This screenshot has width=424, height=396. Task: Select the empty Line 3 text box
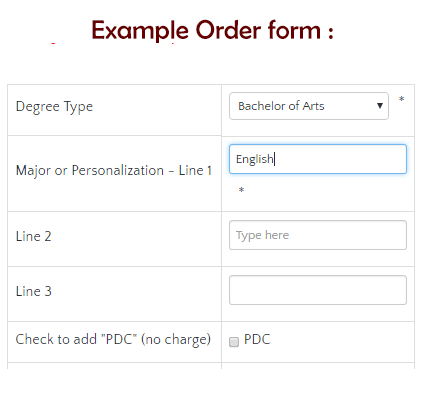pyautogui.click(x=318, y=290)
